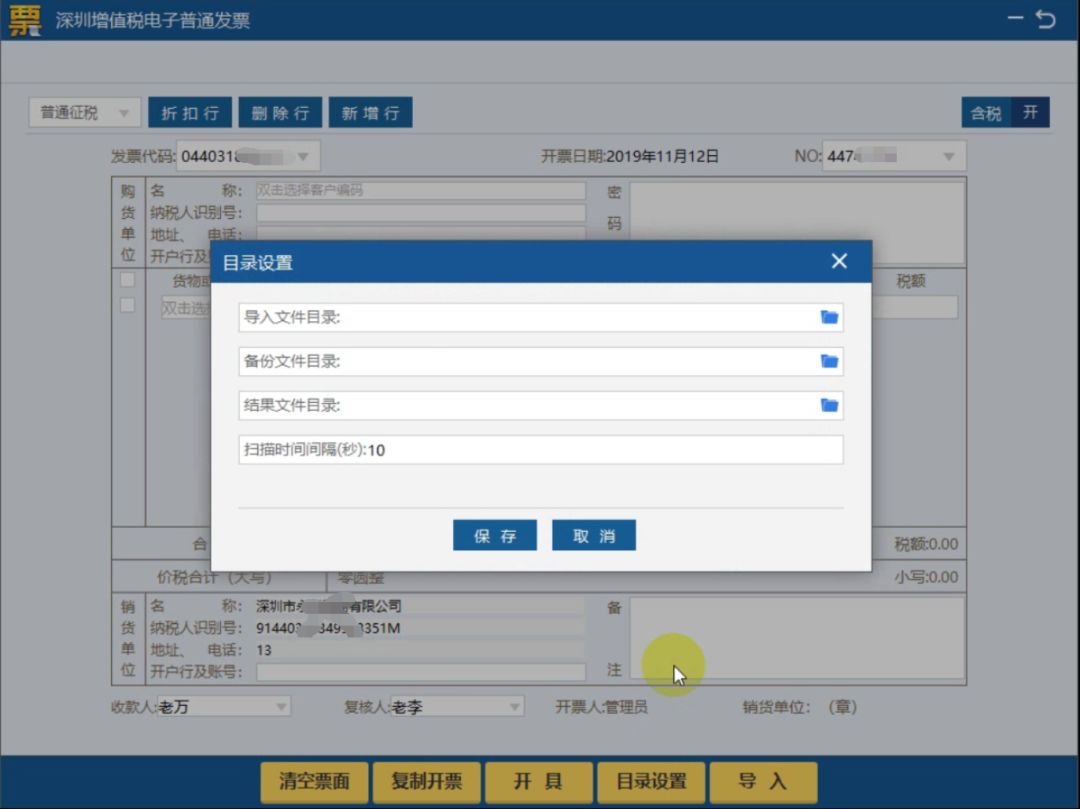Click the buyer 名称 field
This screenshot has width=1080, height=809.
point(421,191)
